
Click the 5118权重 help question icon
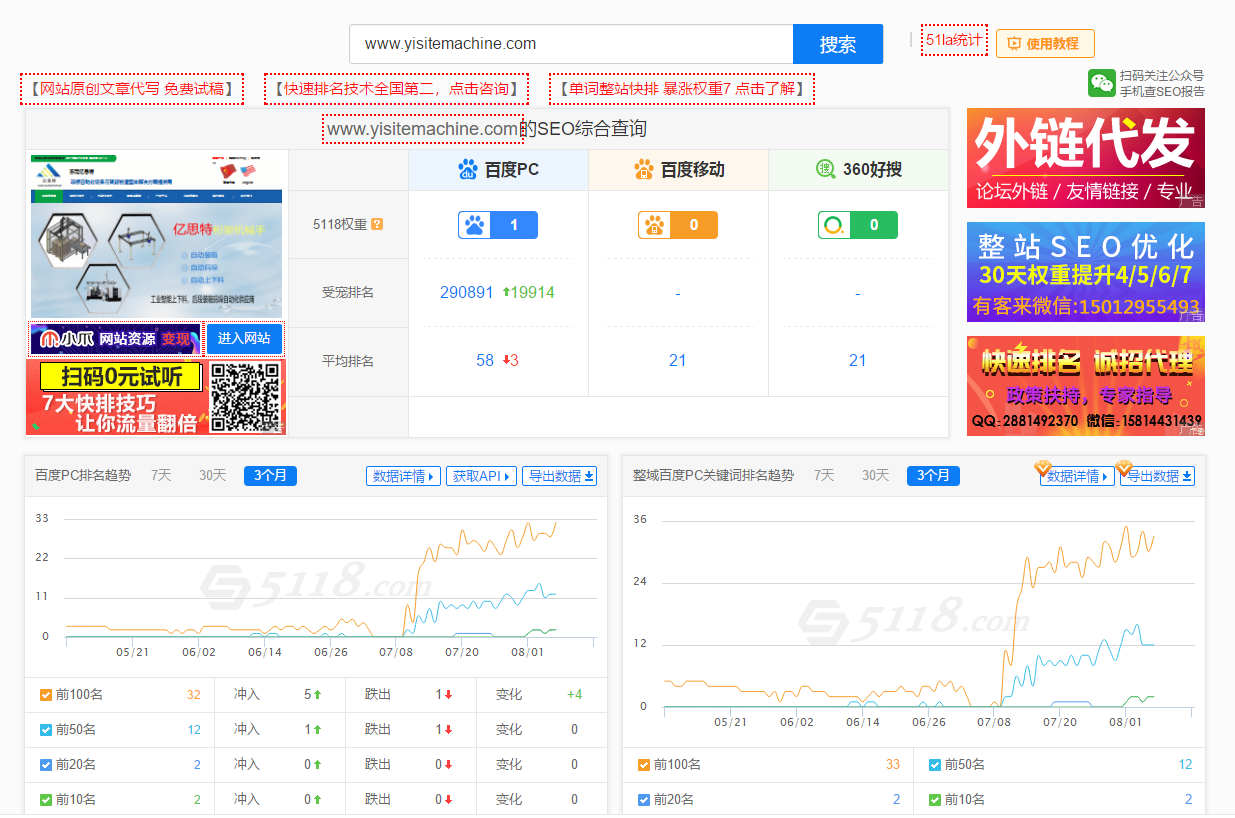pos(377,225)
